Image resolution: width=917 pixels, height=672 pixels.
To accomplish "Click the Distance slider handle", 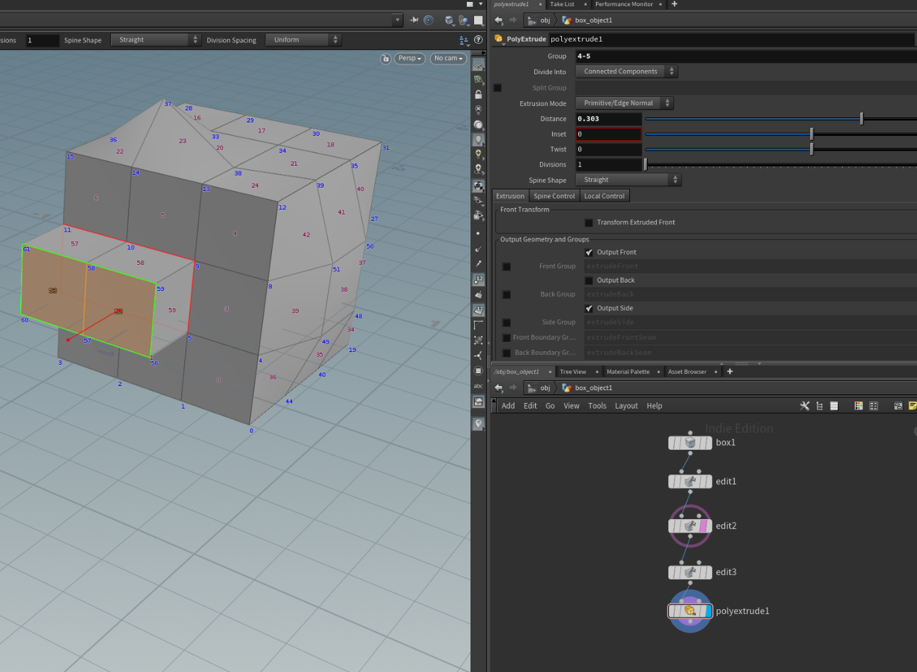I will coord(861,119).
